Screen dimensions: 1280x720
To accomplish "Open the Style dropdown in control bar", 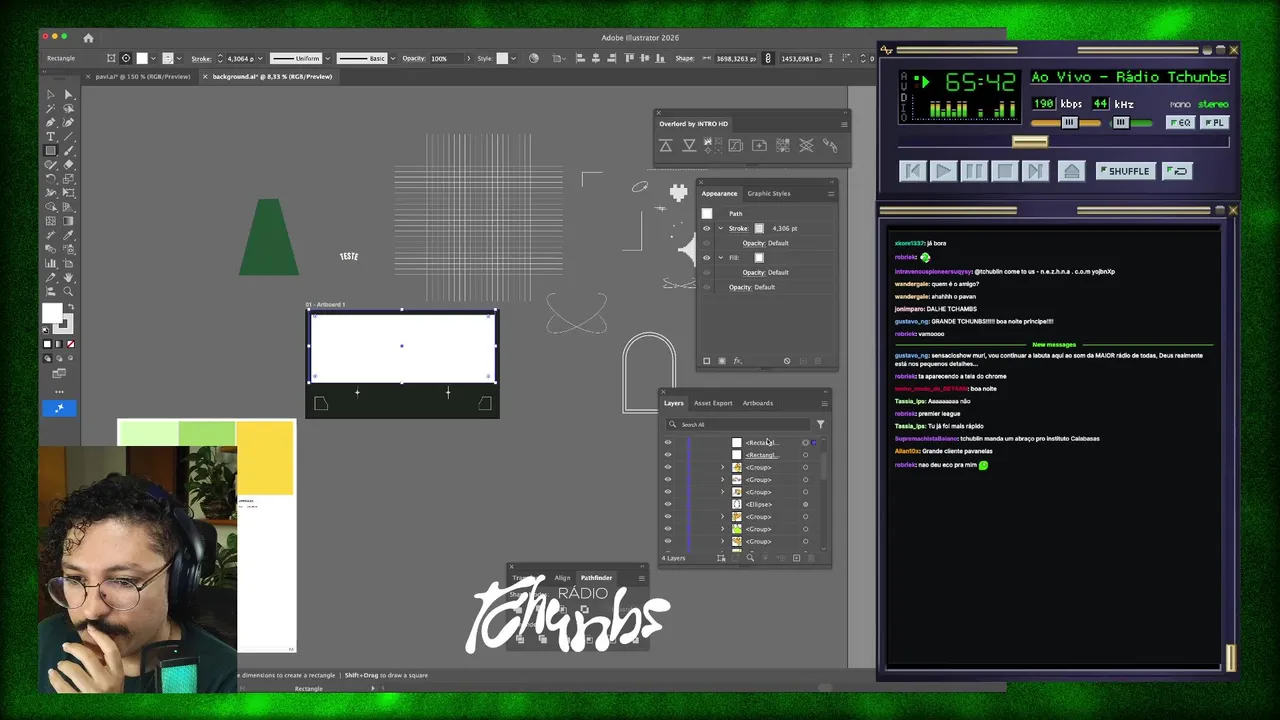I will coord(513,58).
